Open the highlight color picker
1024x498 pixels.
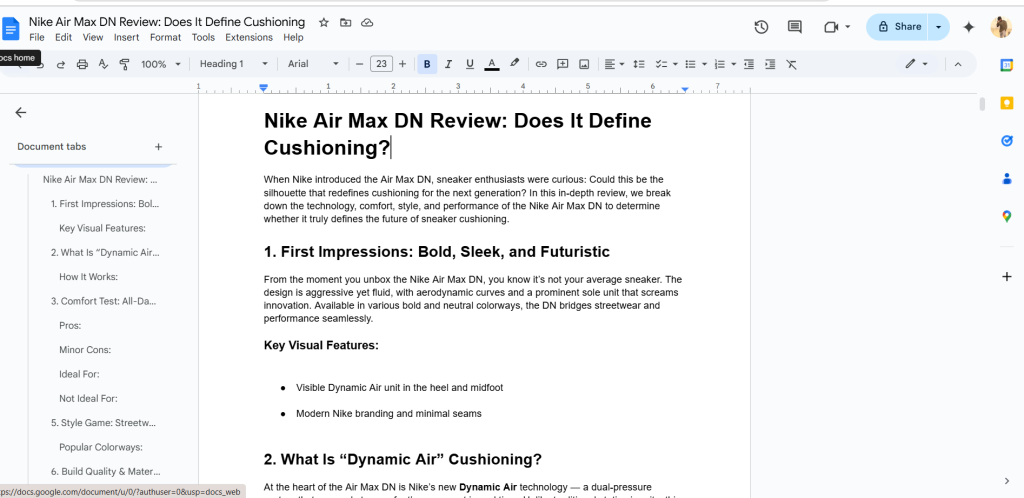515,64
